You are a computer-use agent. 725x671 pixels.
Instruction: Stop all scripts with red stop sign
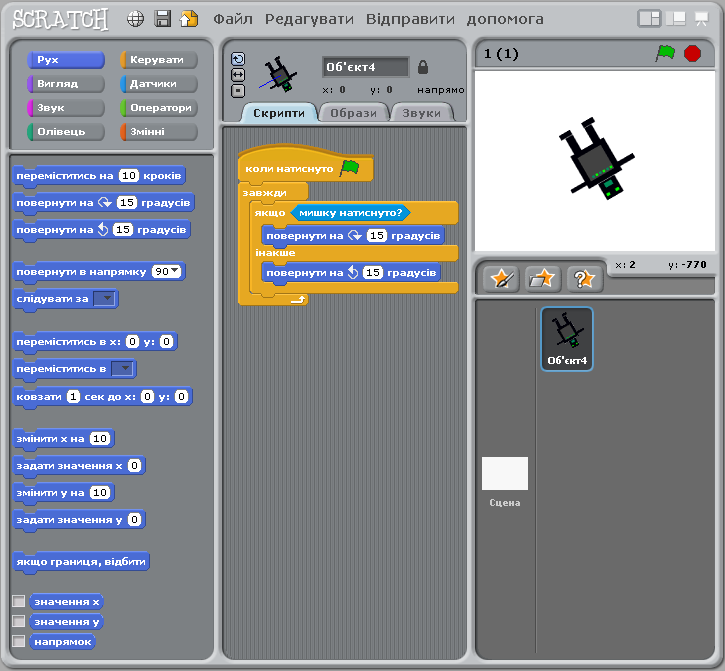tap(692, 53)
